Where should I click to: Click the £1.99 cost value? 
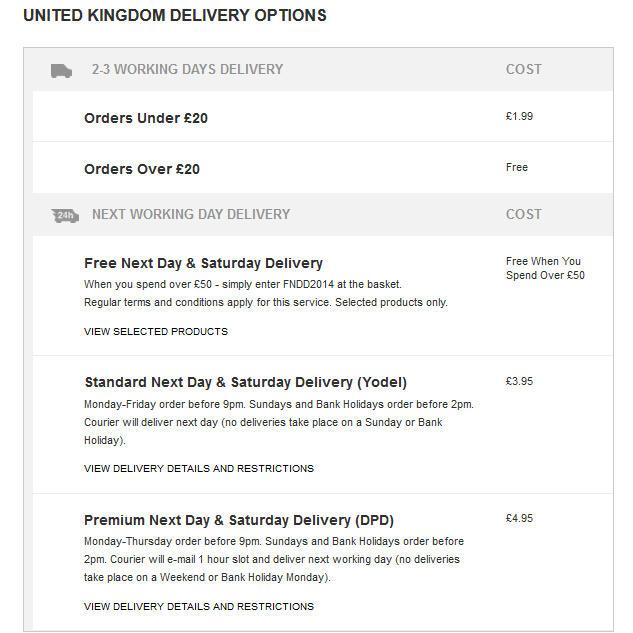tap(519, 116)
